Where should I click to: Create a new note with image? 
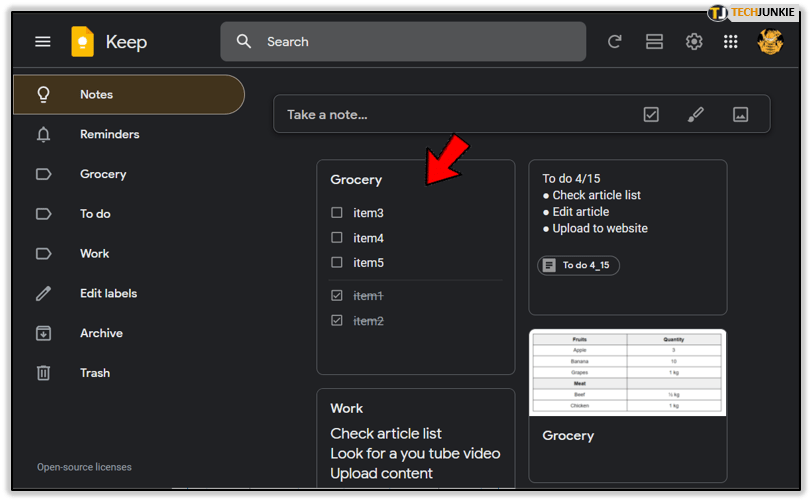click(740, 115)
